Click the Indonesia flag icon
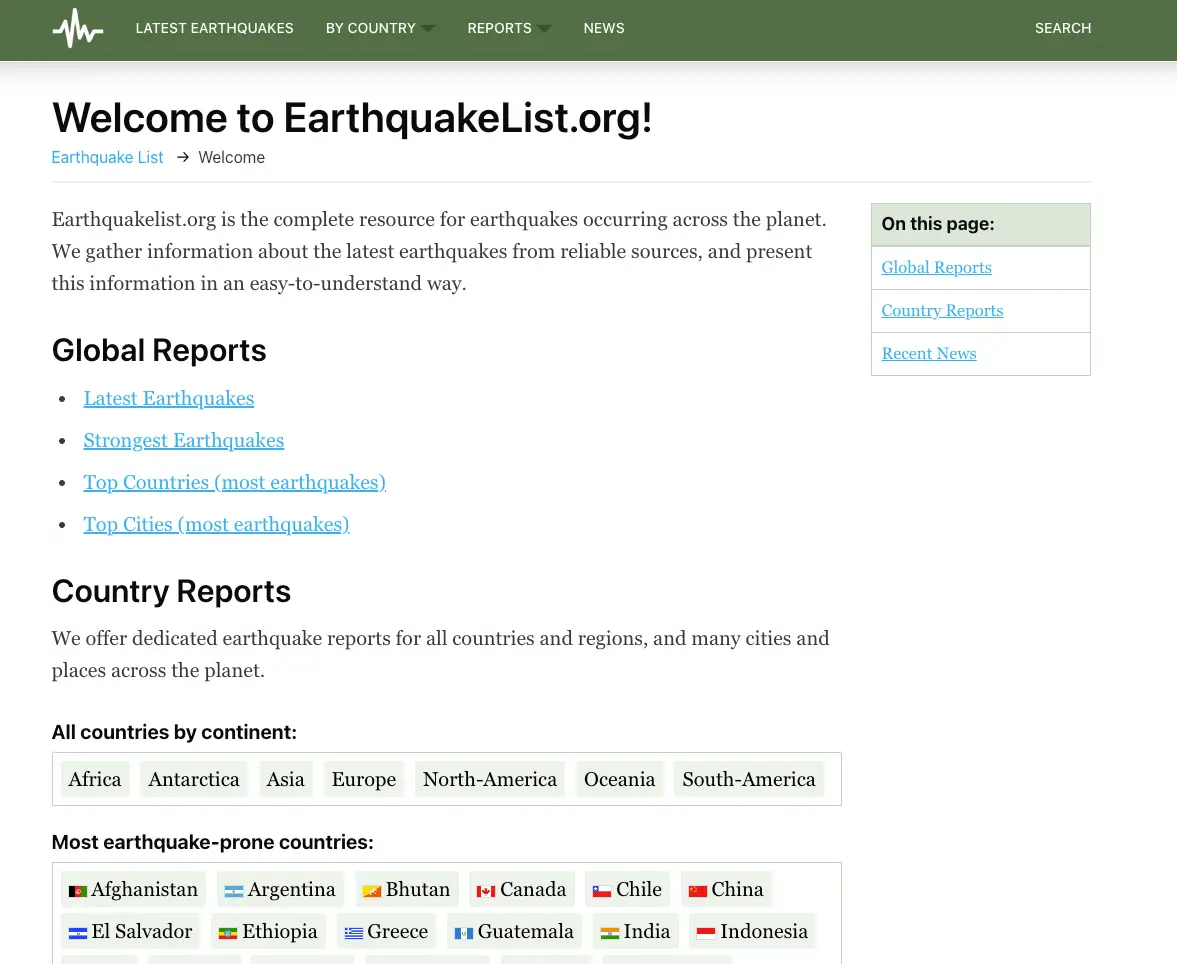This screenshot has width=1177, height=964. tap(706, 933)
